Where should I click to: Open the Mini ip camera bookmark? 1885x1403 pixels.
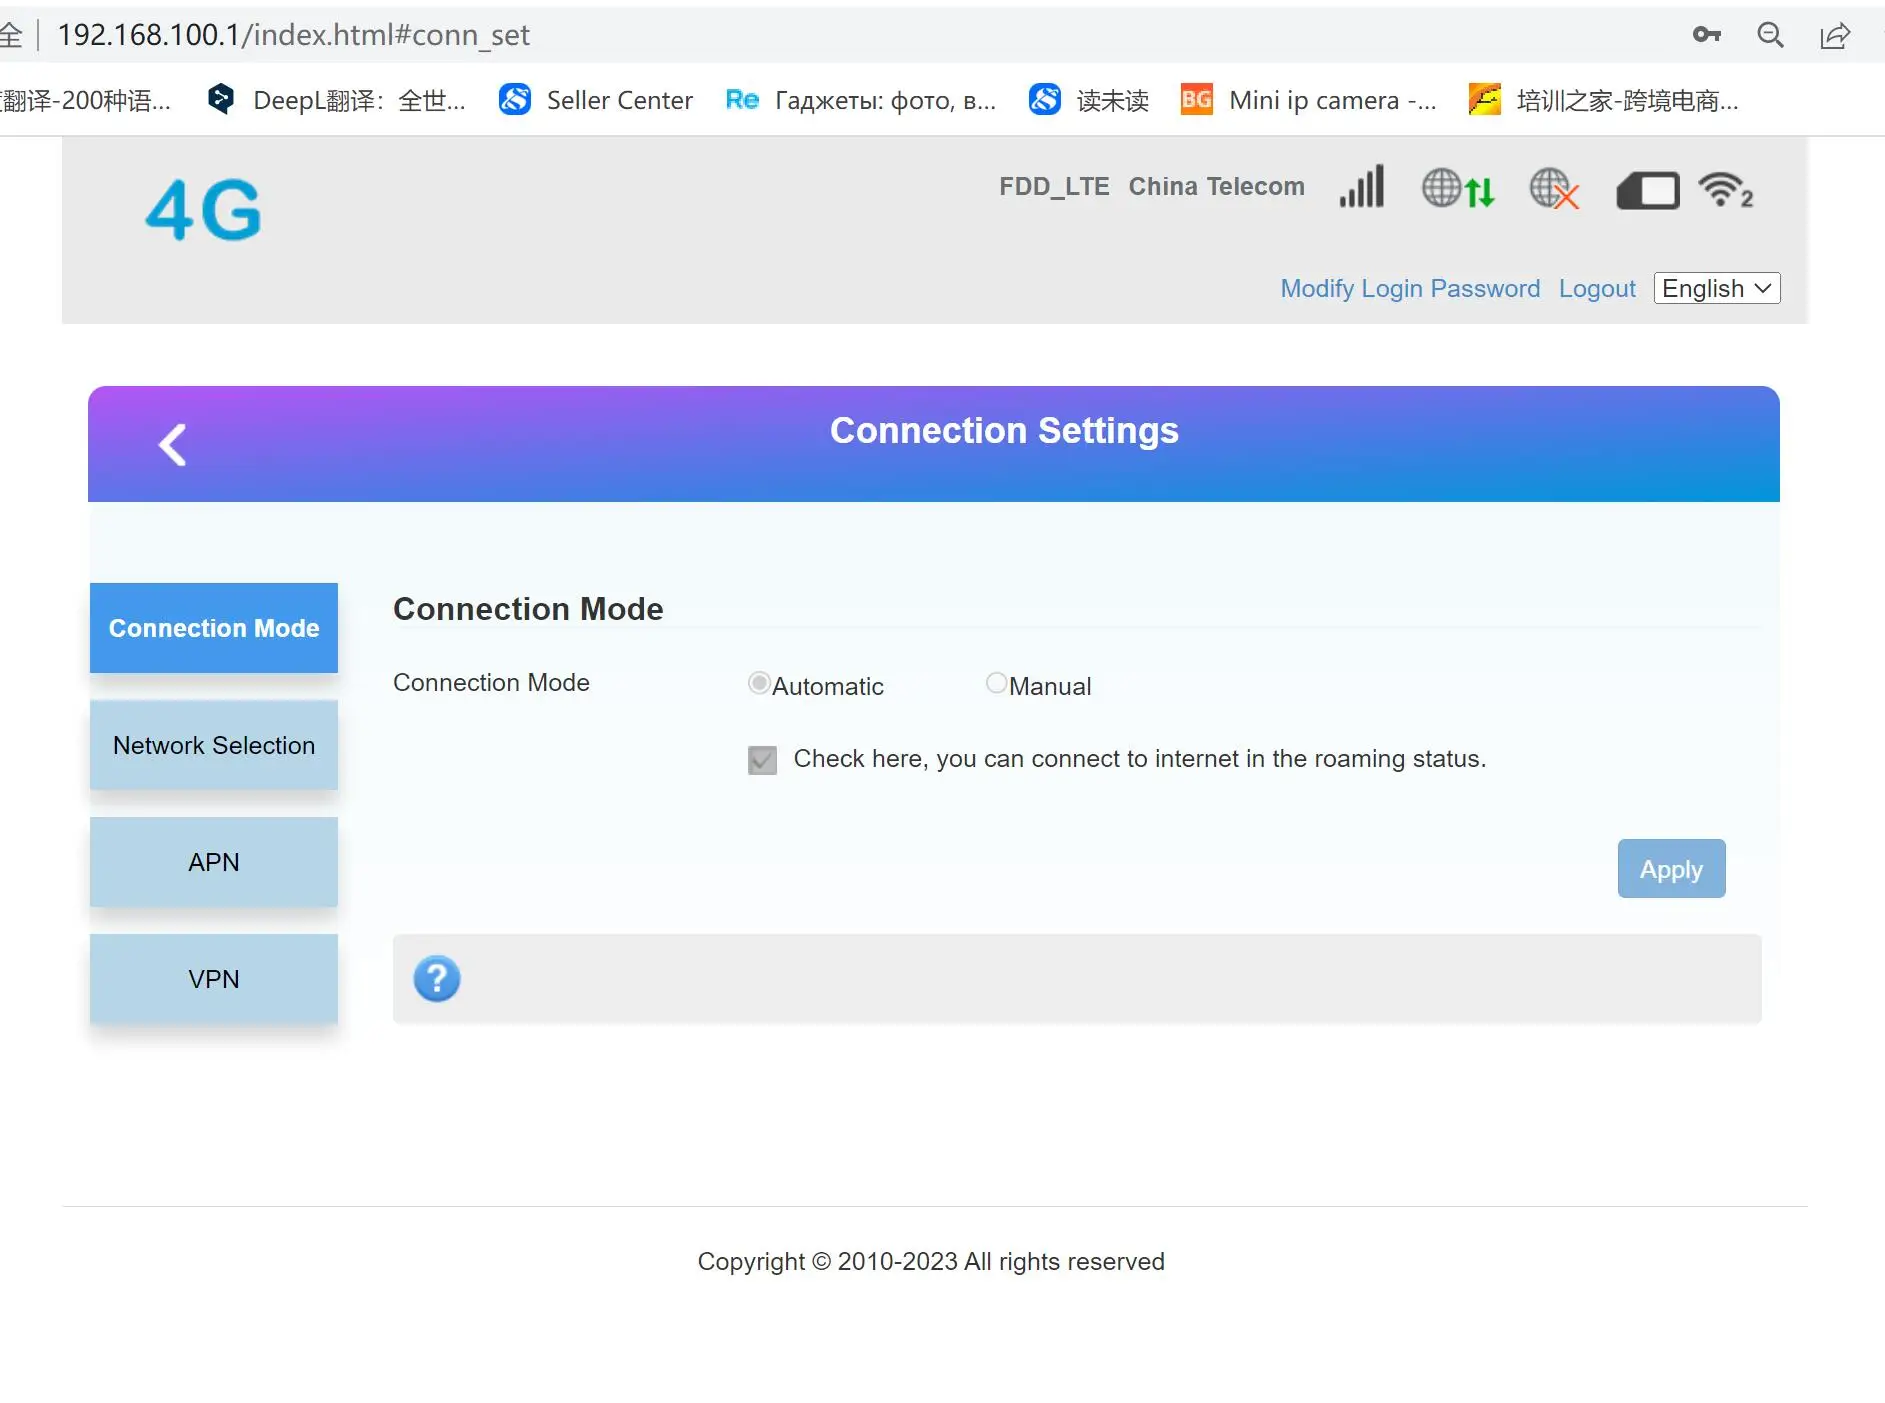1309,100
